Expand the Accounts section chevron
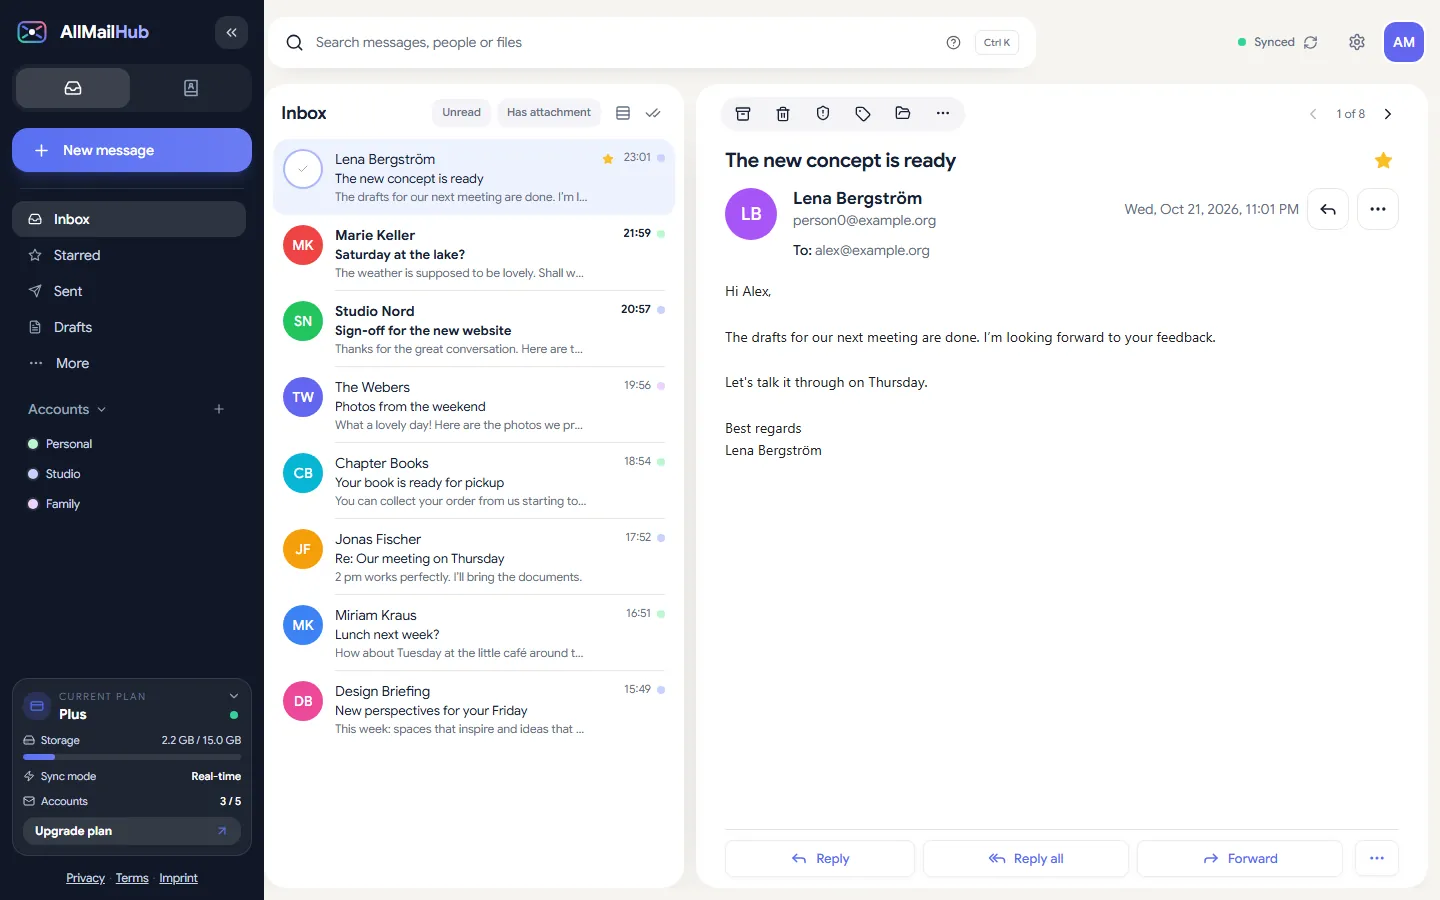The height and width of the screenshot is (900, 1440). [x=102, y=409]
